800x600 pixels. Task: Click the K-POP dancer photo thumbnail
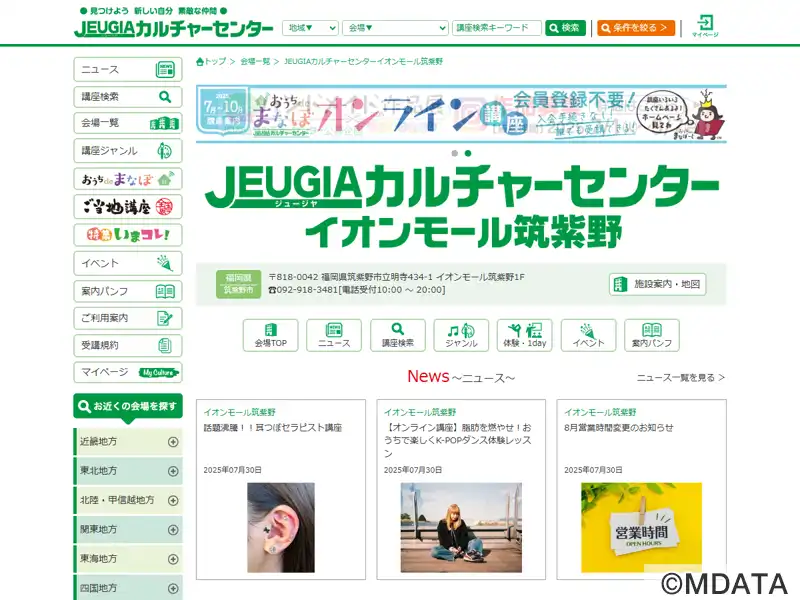click(461, 528)
